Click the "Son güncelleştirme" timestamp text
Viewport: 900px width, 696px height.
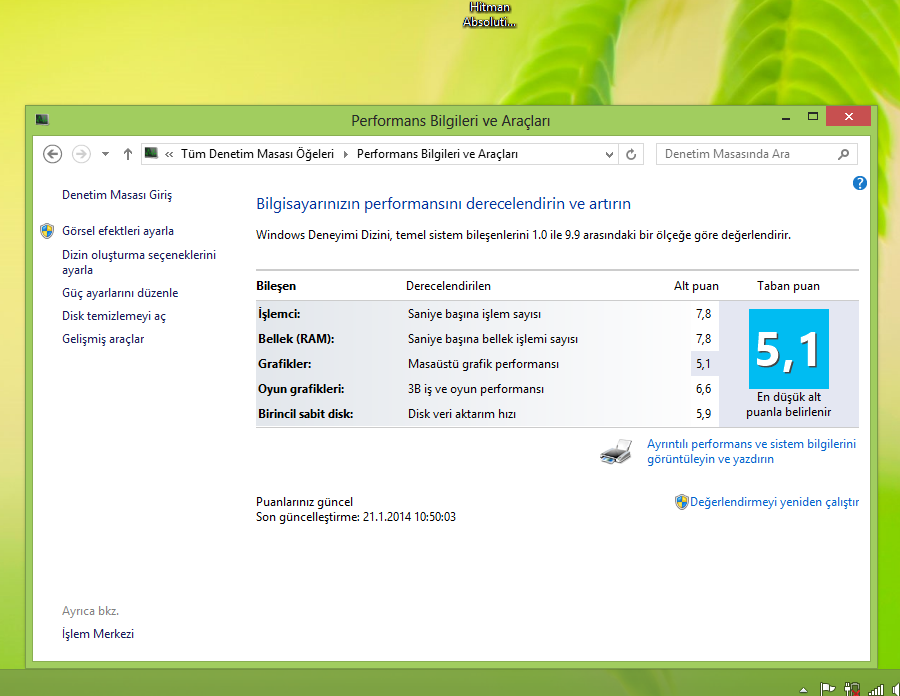(x=356, y=517)
